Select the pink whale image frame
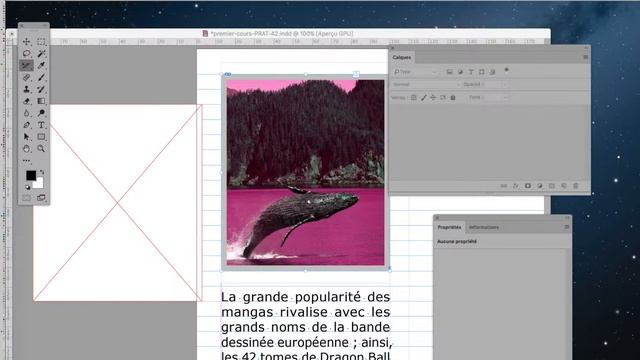 [x=305, y=172]
